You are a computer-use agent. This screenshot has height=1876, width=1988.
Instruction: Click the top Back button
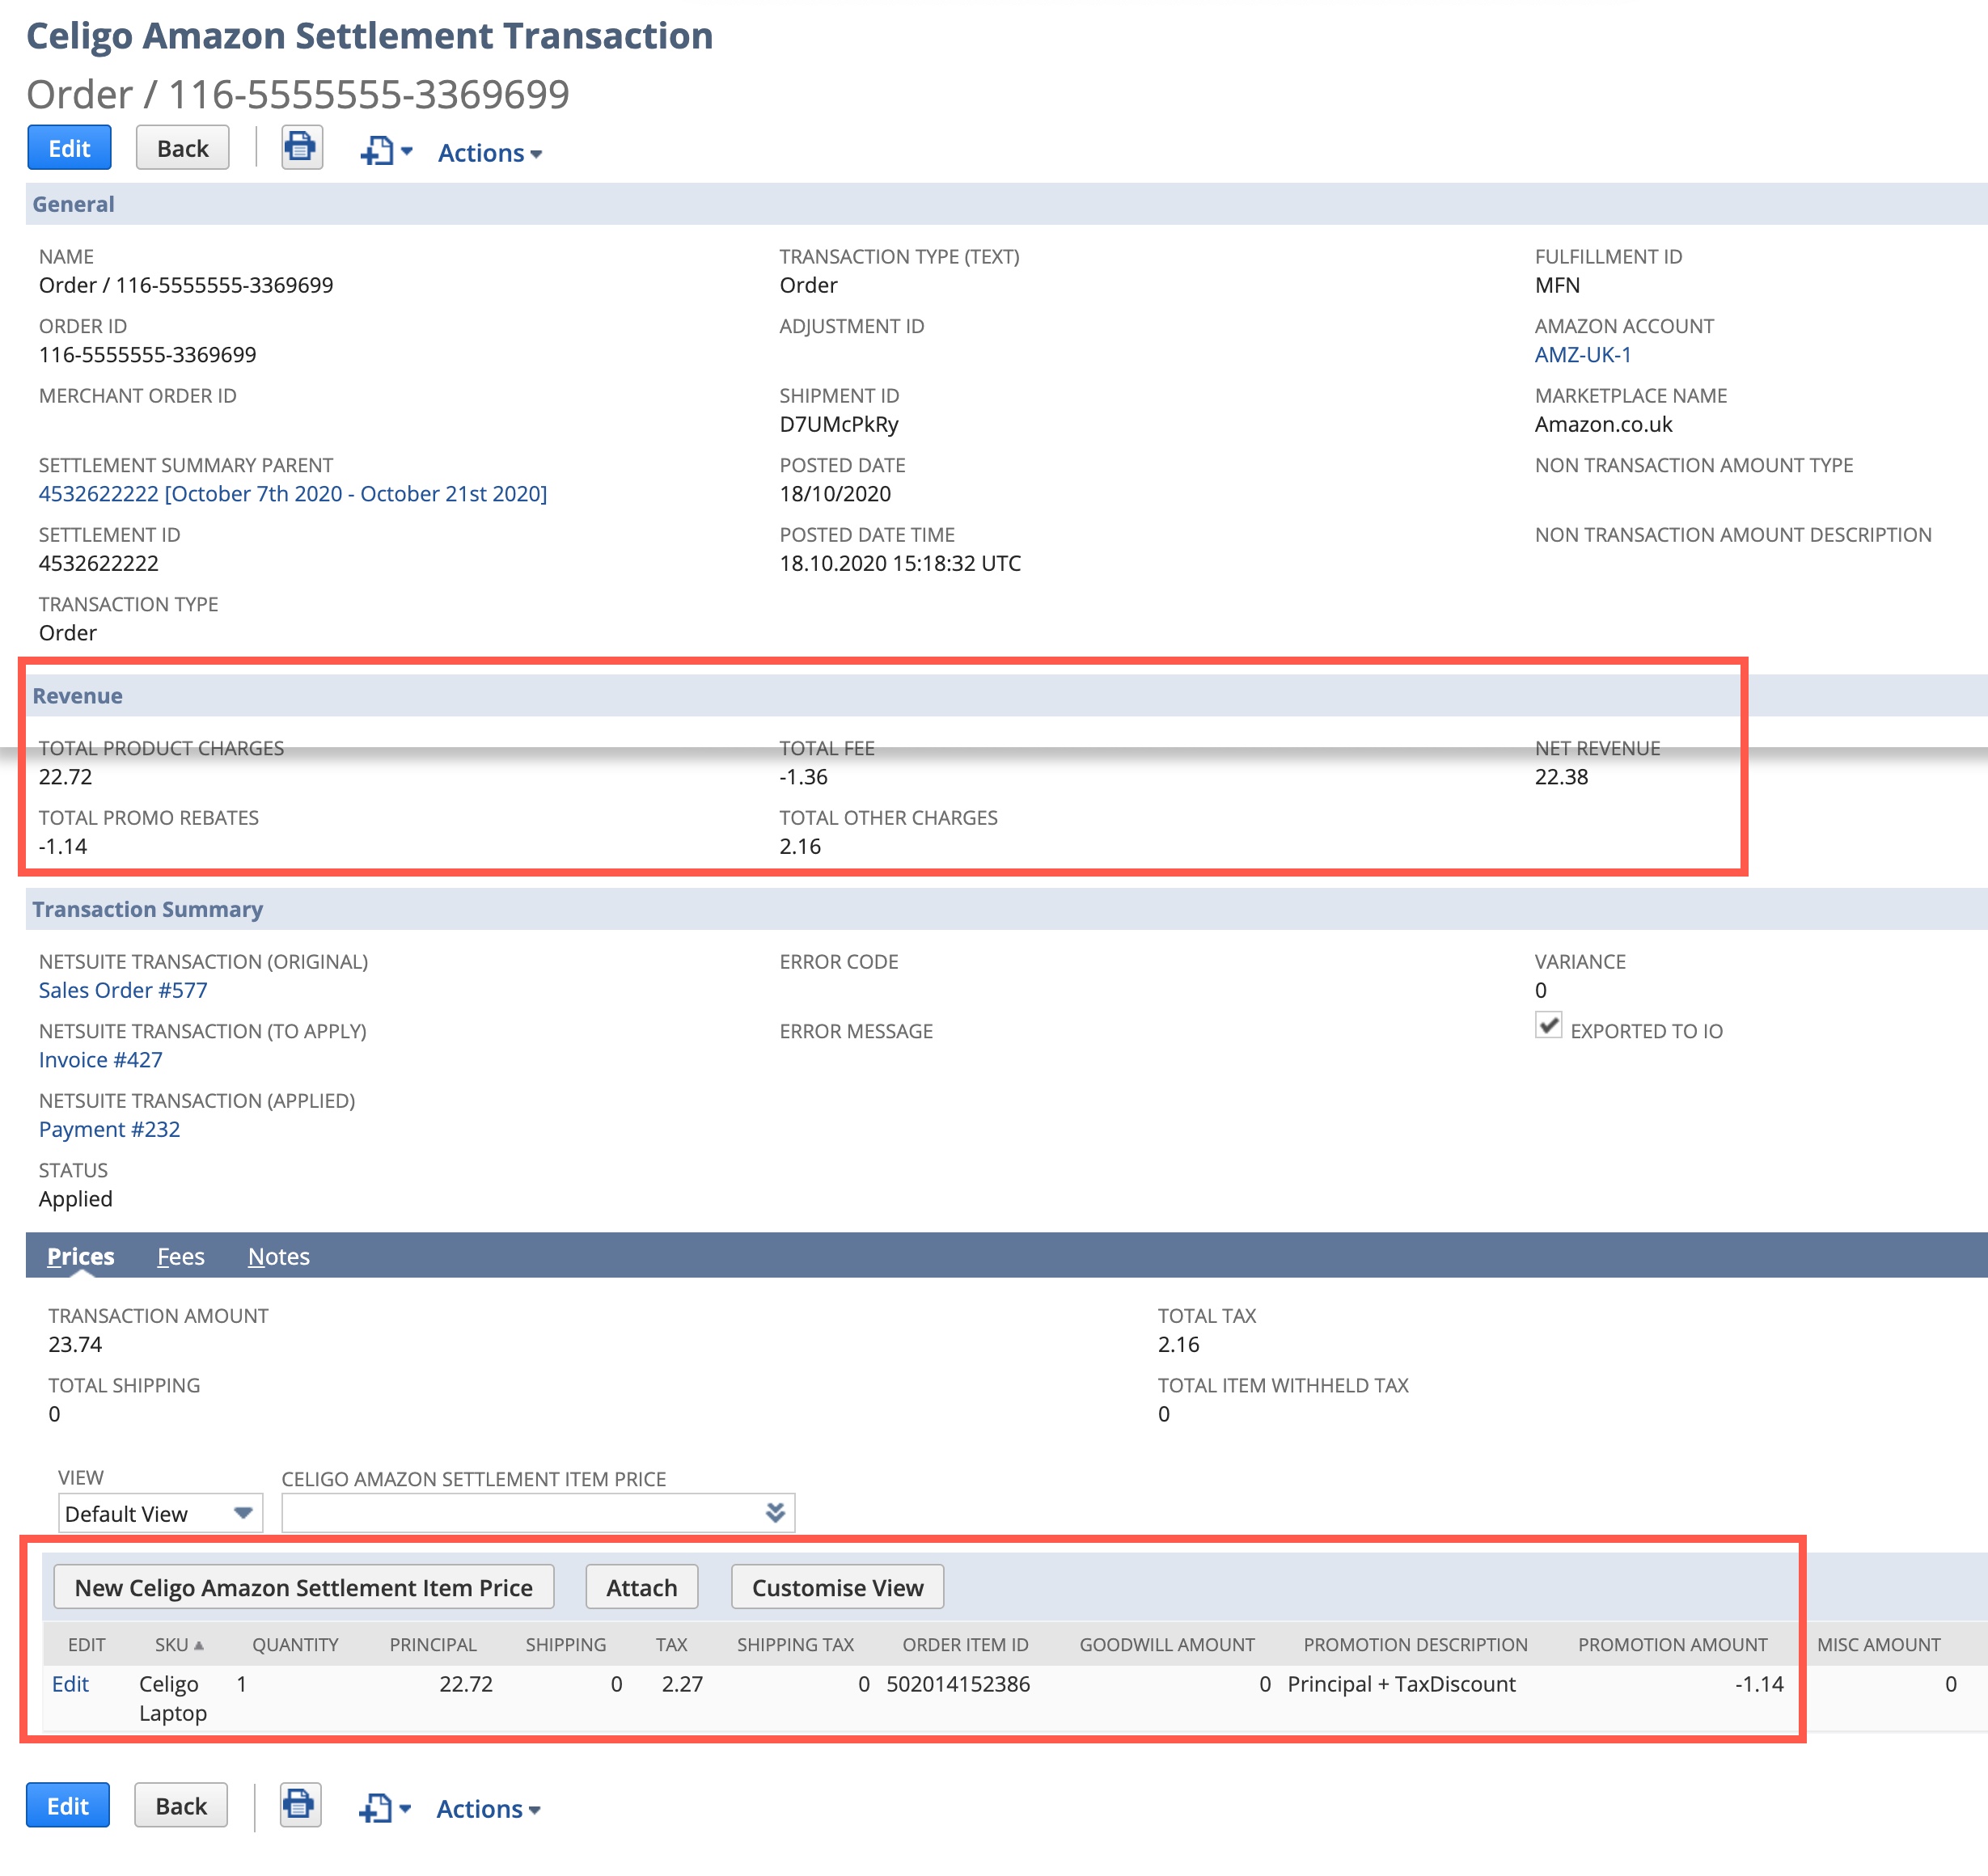tap(183, 148)
